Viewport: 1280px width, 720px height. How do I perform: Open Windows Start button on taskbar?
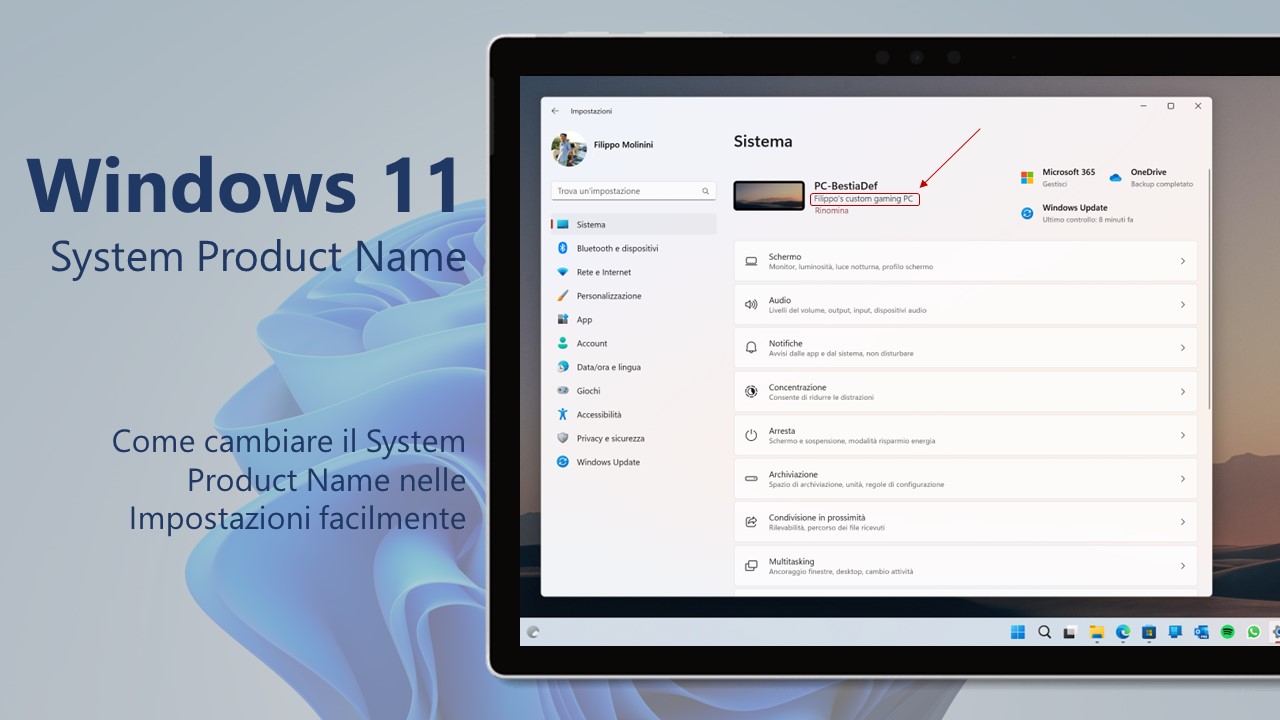pyautogui.click(x=1018, y=632)
